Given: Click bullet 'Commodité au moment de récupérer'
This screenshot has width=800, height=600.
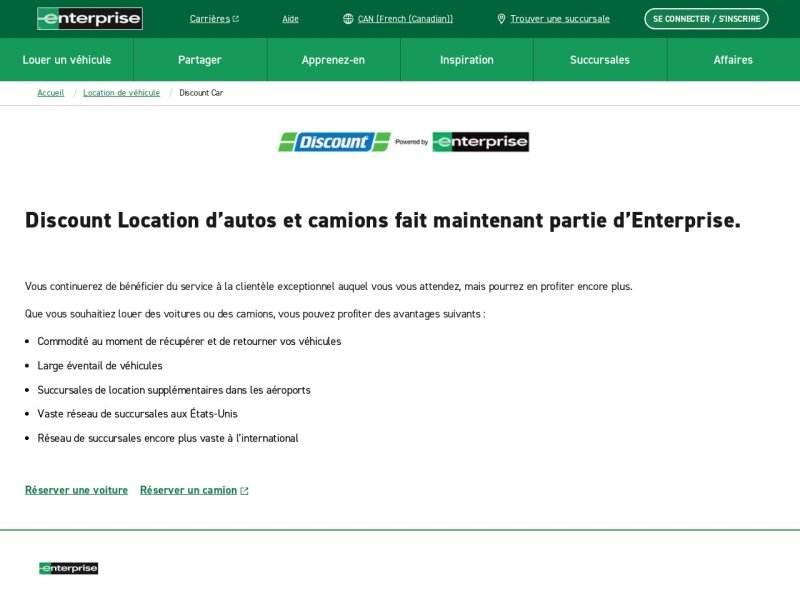Looking at the screenshot, I should [189, 341].
